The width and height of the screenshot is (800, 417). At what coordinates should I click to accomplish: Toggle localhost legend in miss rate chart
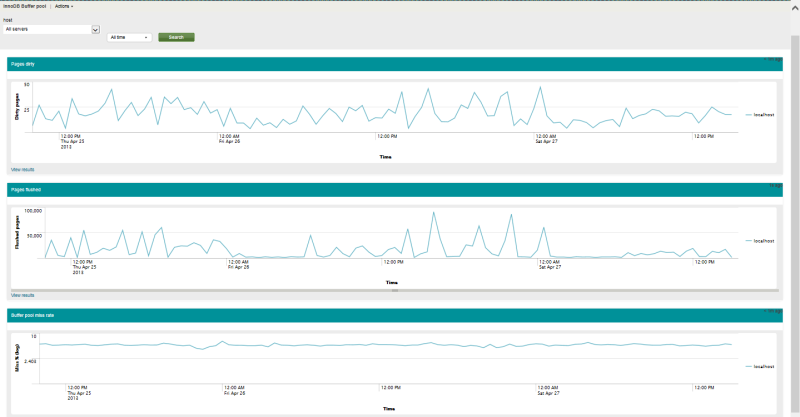click(760, 366)
